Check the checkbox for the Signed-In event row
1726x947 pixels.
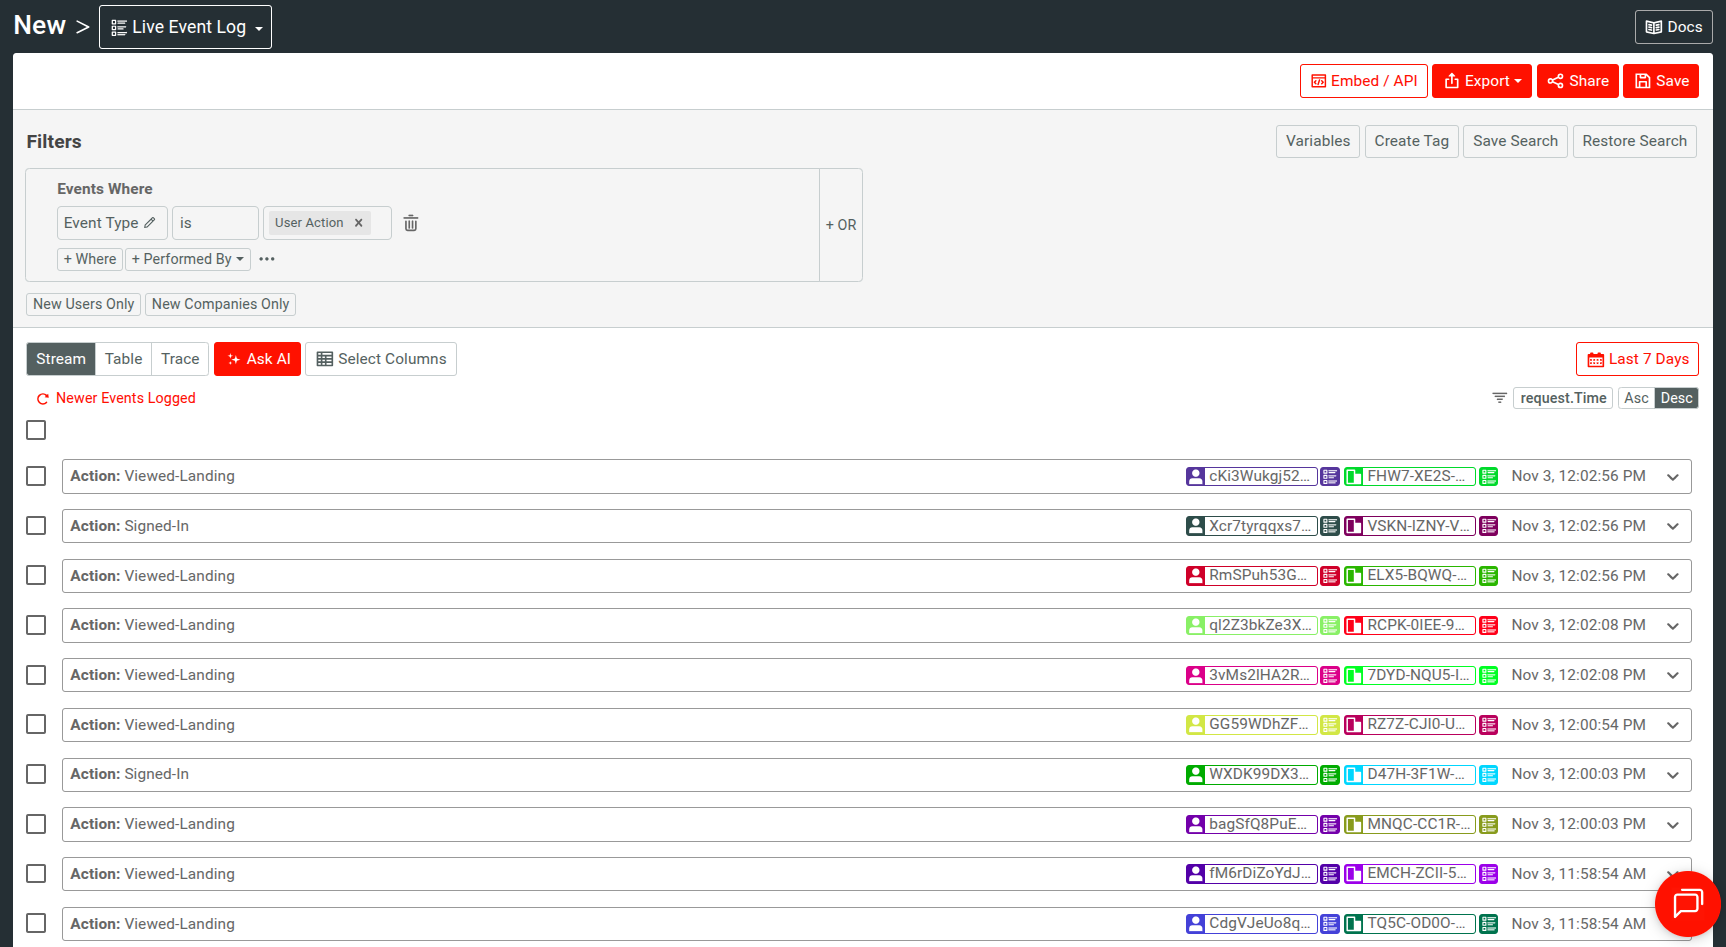pos(35,525)
